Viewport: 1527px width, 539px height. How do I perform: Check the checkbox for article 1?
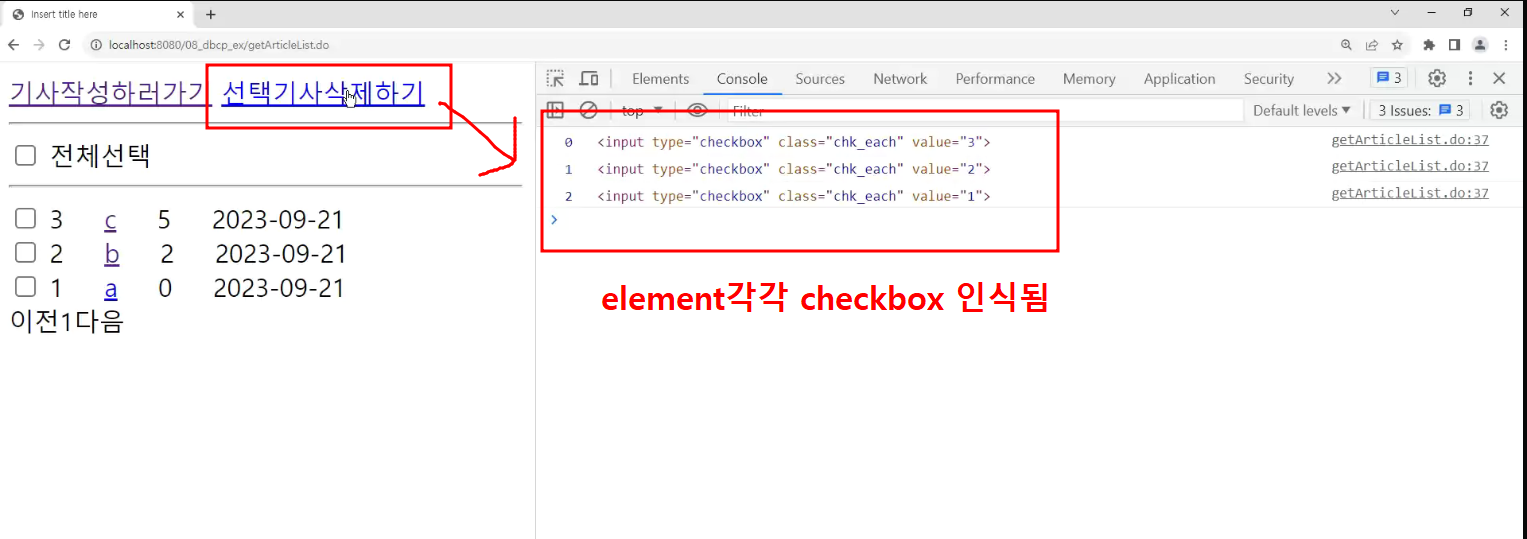click(x=26, y=287)
